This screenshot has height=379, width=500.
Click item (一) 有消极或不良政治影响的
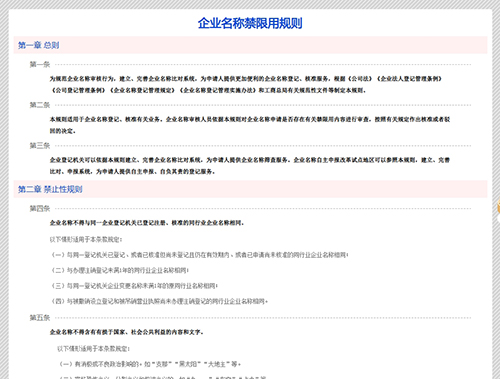tap(150, 364)
